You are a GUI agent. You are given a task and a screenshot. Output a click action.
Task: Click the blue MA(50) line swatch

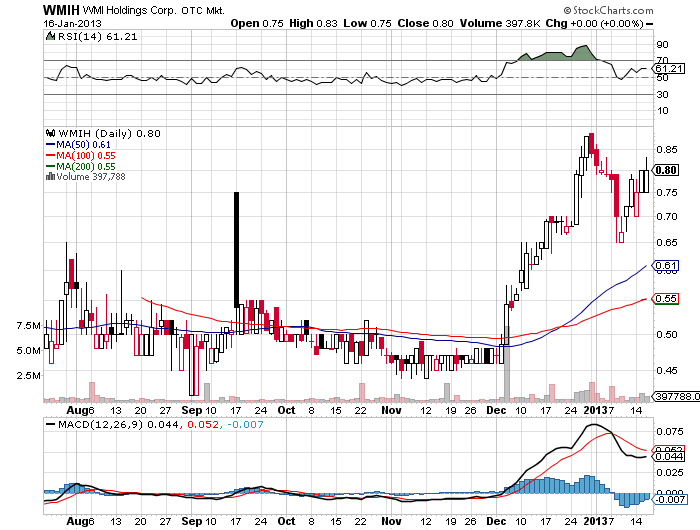pyautogui.click(x=50, y=145)
